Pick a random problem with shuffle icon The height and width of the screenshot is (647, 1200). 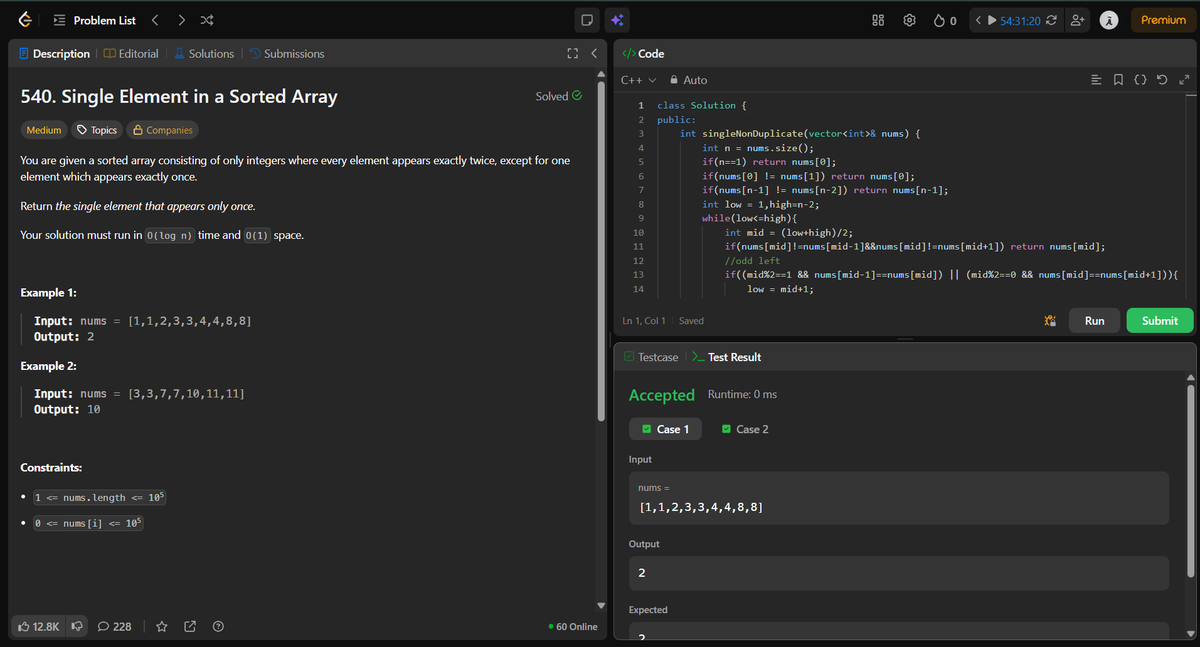coord(206,20)
